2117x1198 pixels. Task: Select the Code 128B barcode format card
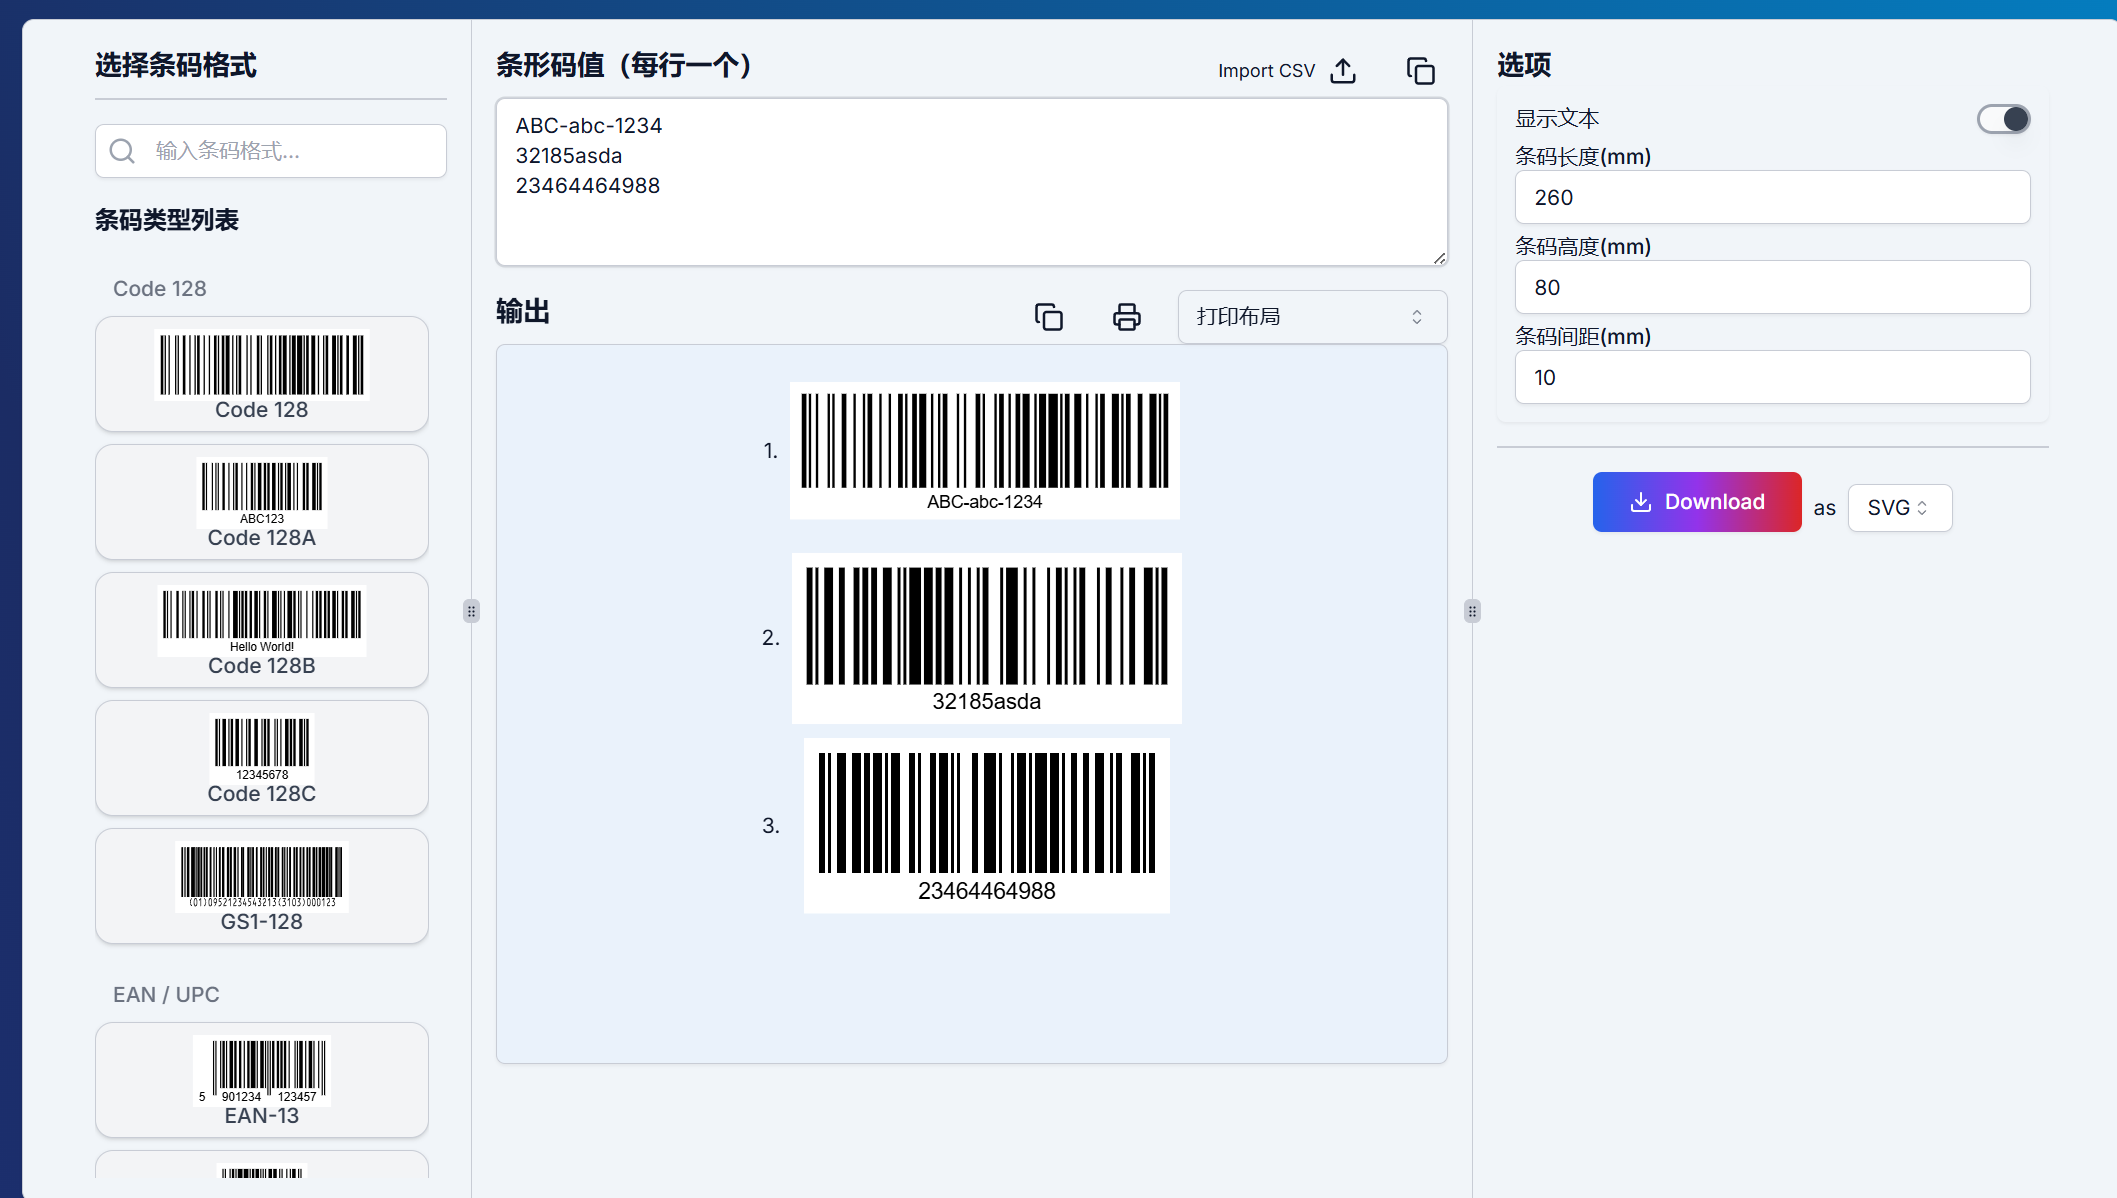coord(262,630)
